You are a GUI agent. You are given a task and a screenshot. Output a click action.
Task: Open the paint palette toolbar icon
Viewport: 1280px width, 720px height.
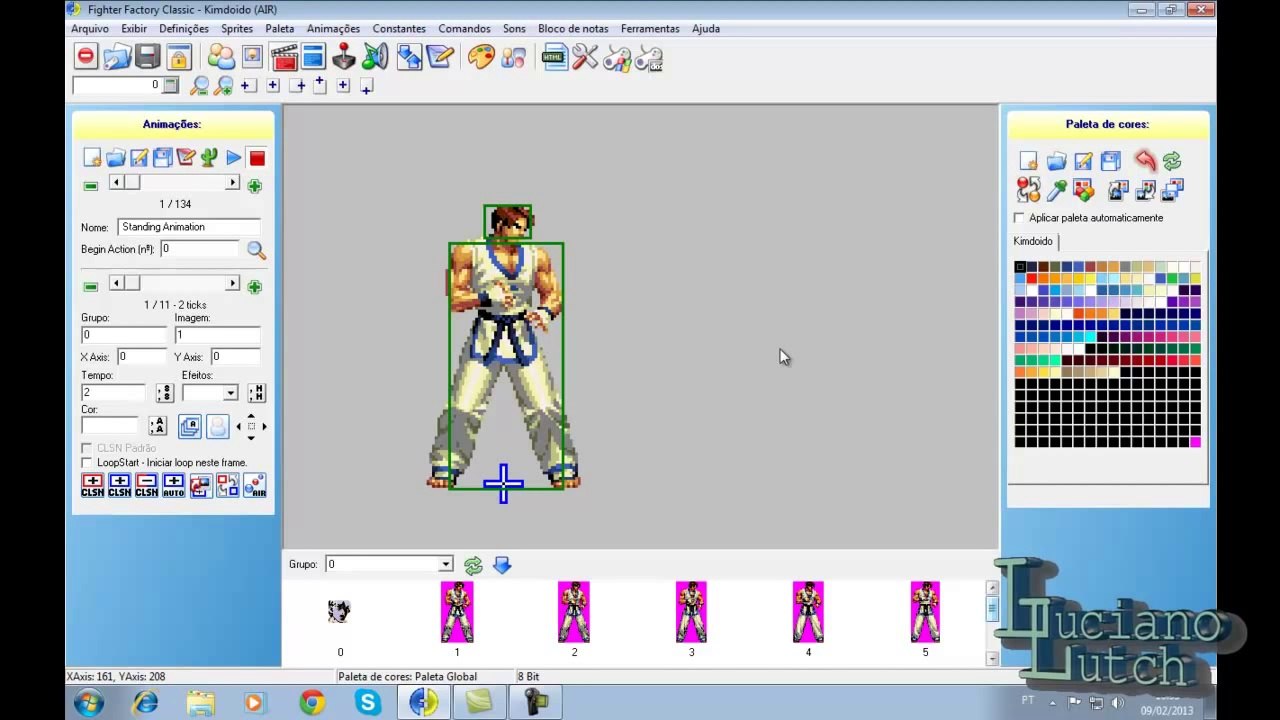pyautogui.click(x=481, y=57)
